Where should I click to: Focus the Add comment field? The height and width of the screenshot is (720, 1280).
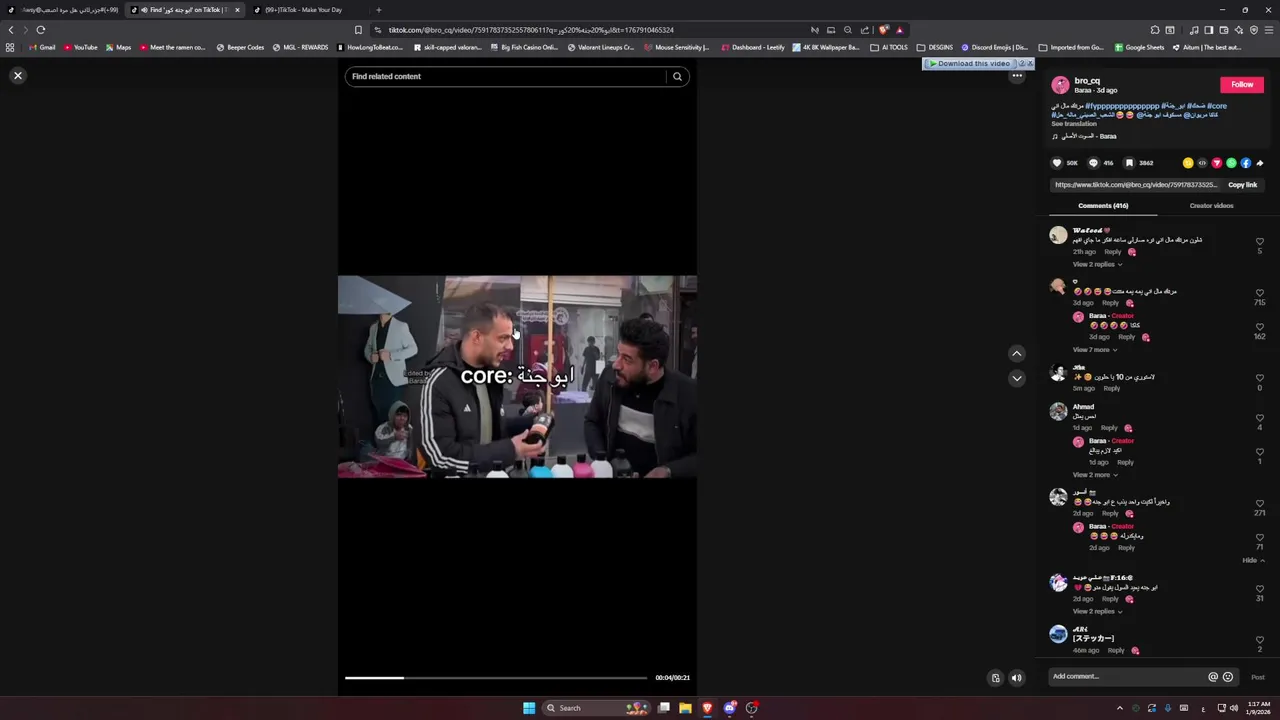[1127, 677]
